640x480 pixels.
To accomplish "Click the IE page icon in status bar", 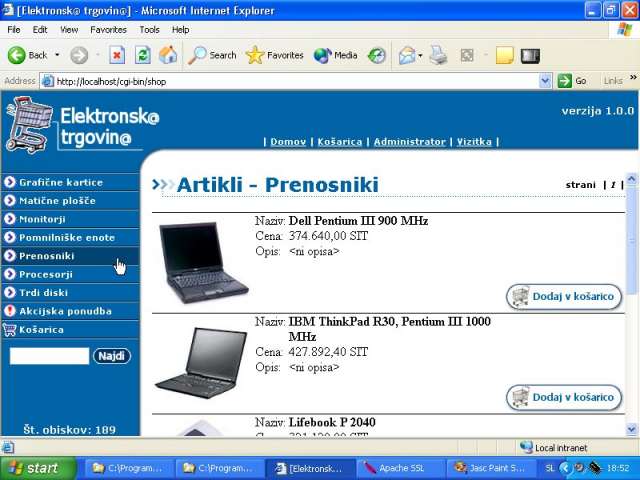I will [x=8, y=447].
